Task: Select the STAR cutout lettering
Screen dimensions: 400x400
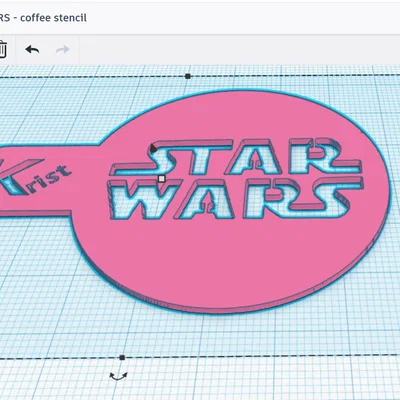Action: pos(237,157)
